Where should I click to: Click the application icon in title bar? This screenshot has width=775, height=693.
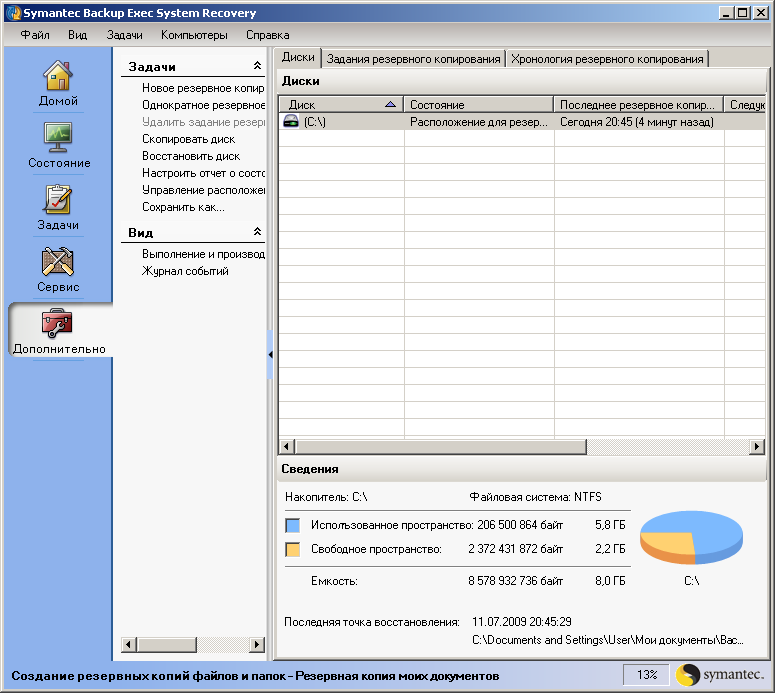point(13,13)
